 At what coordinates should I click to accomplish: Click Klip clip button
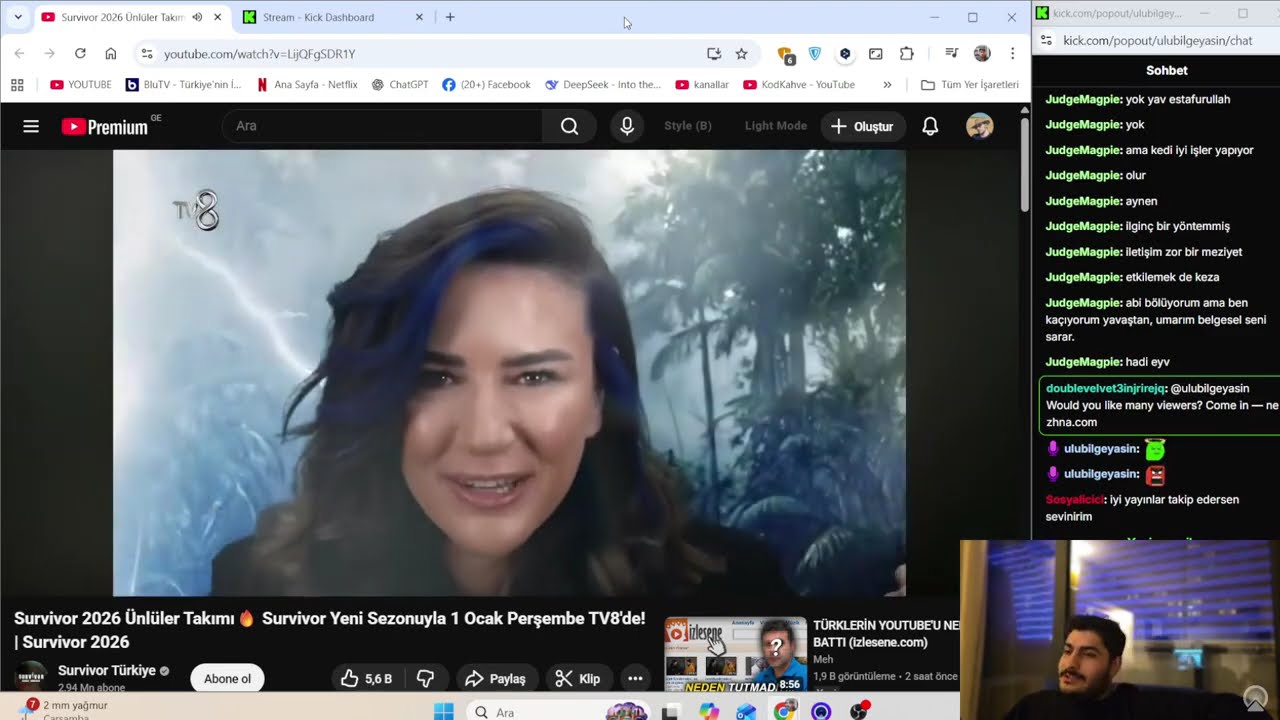point(578,678)
